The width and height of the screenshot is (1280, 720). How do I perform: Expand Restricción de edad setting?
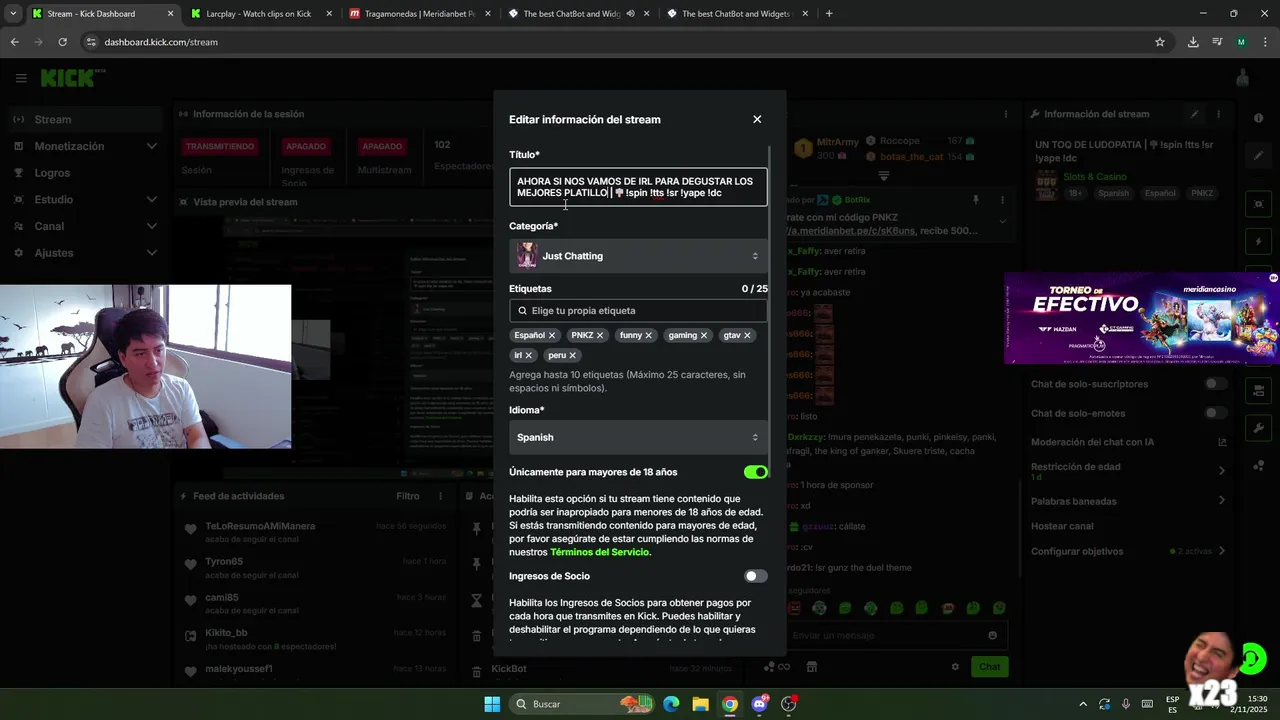(1129, 470)
